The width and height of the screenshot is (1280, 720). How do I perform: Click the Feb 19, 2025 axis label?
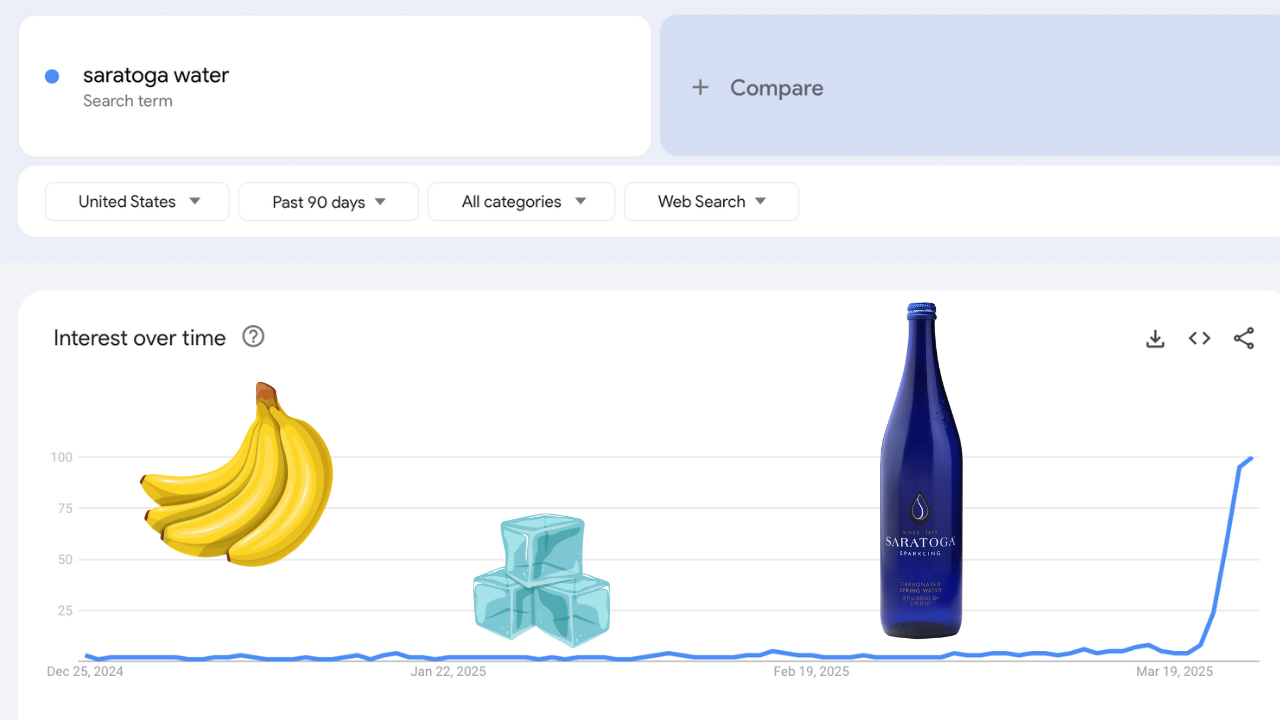811,672
